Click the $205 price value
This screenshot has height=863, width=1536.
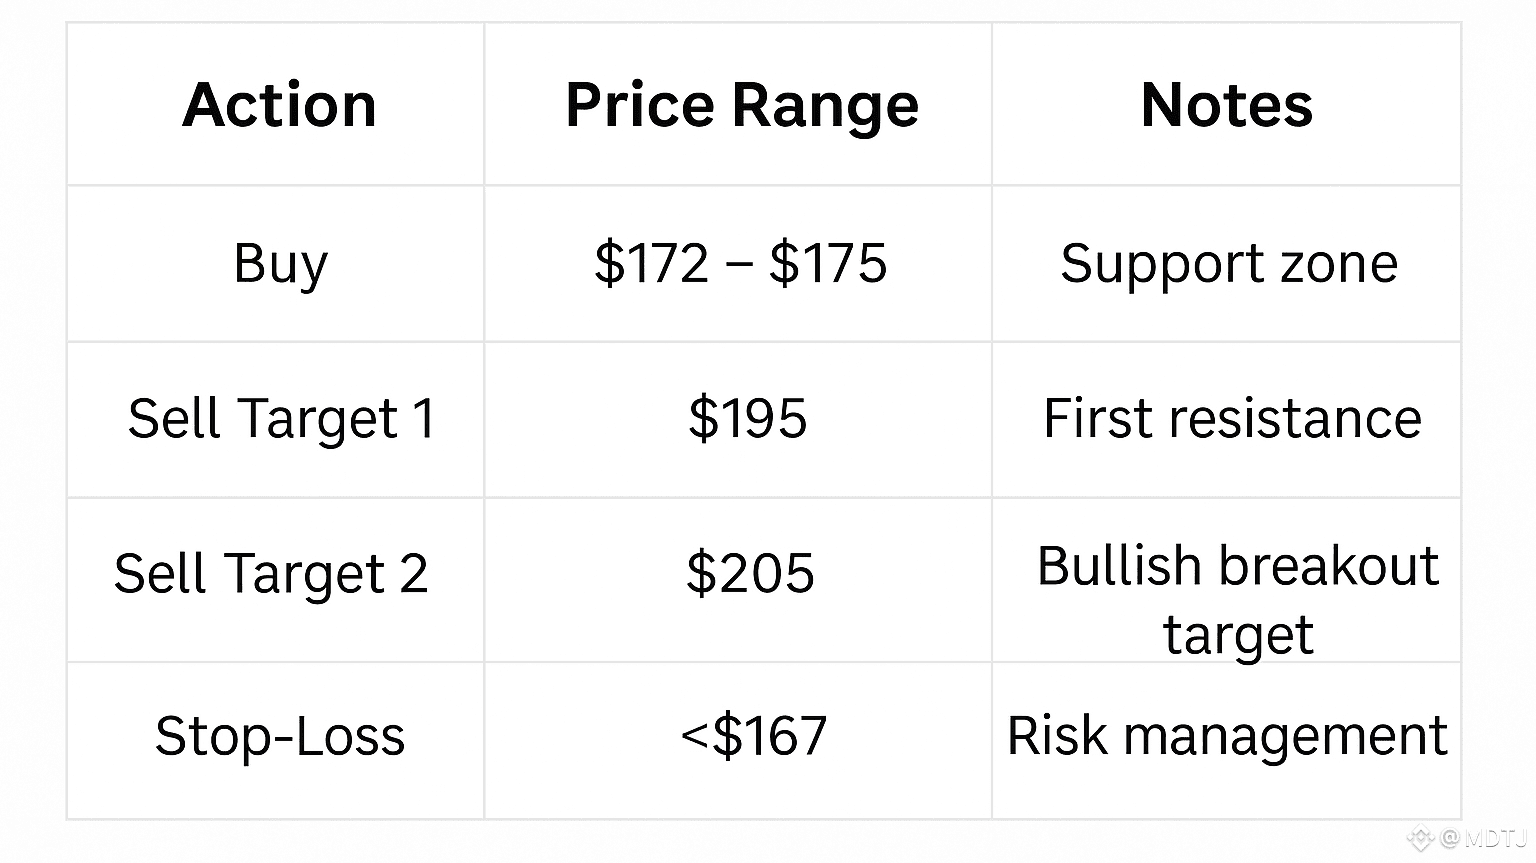pos(750,574)
